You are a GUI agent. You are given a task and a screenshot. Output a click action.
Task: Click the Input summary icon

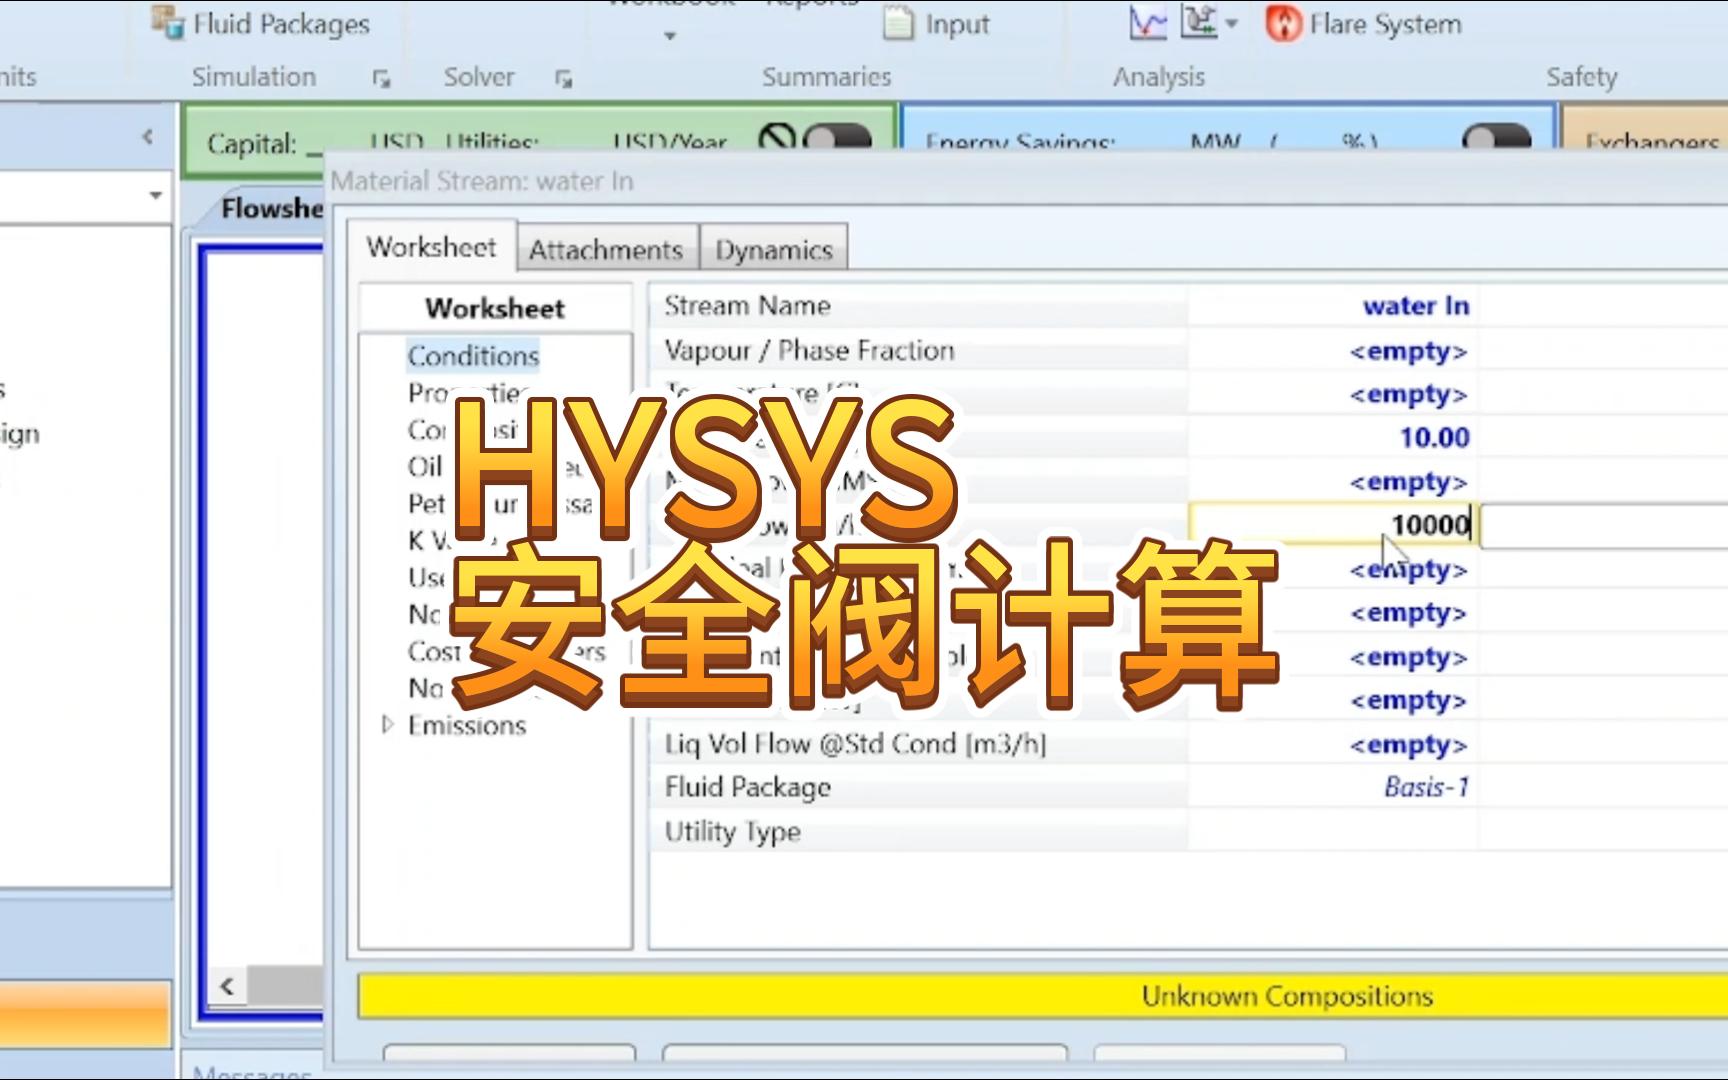898,23
